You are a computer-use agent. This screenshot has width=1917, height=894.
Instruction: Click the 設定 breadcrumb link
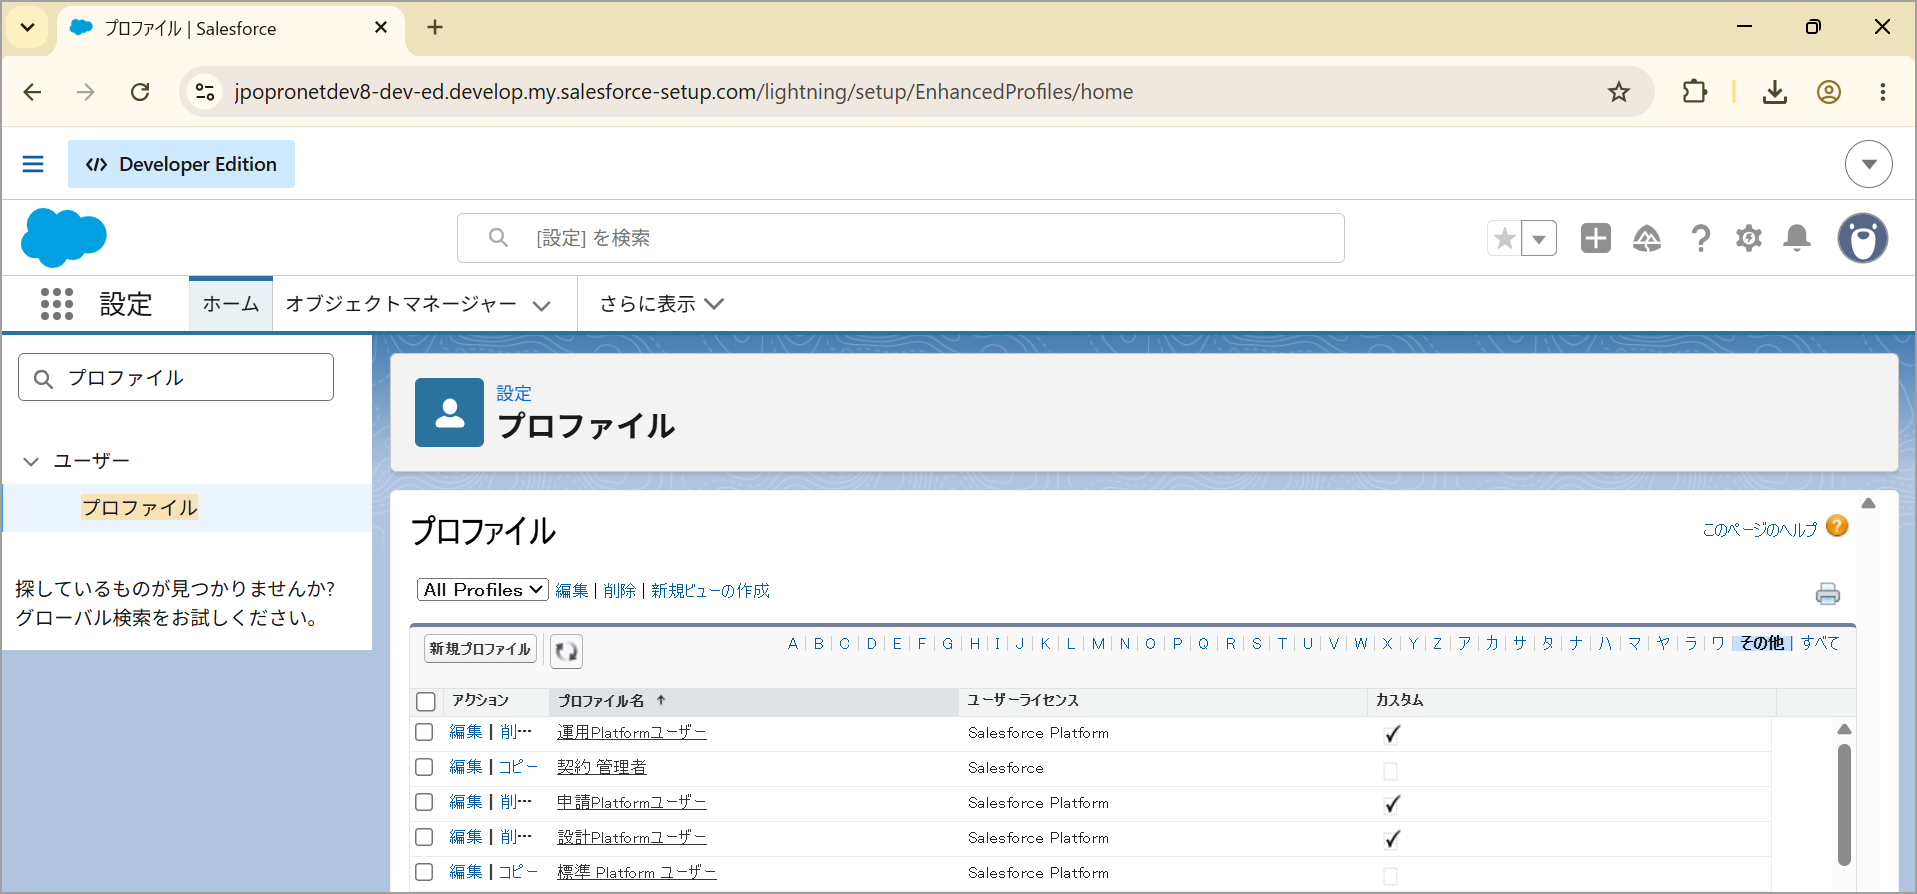tap(514, 393)
